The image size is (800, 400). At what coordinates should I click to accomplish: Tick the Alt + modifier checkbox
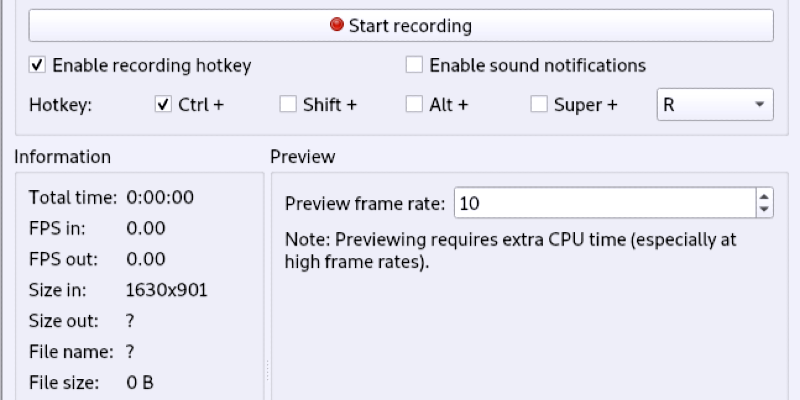(414, 104)
